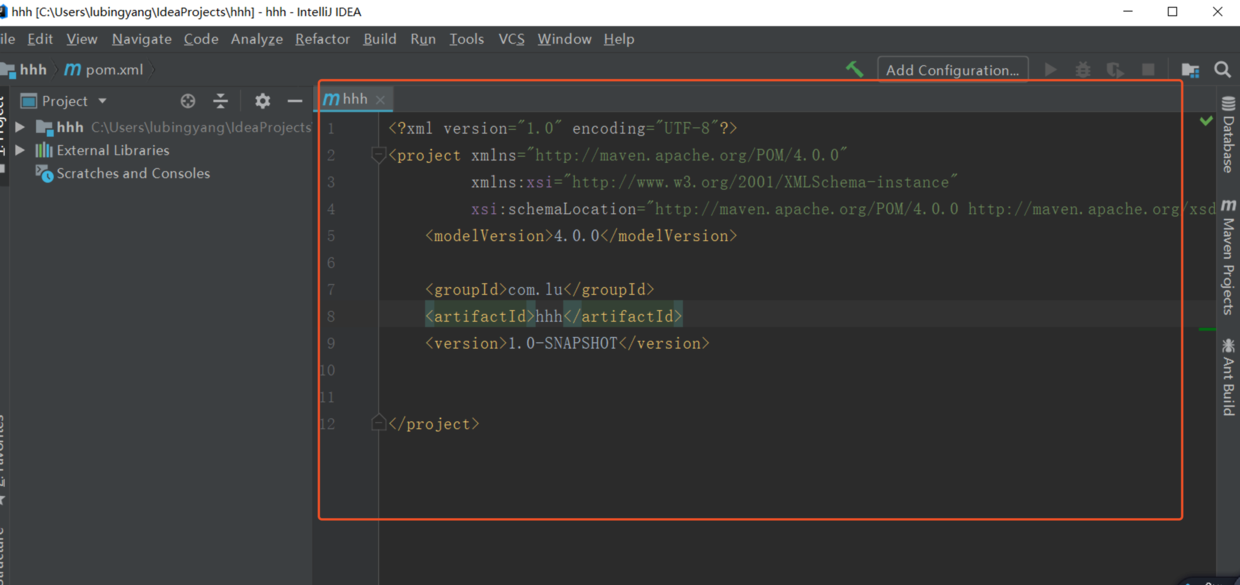Expand the External Libraries tree node
The image size is (1240, 585).
coord(20,150)
